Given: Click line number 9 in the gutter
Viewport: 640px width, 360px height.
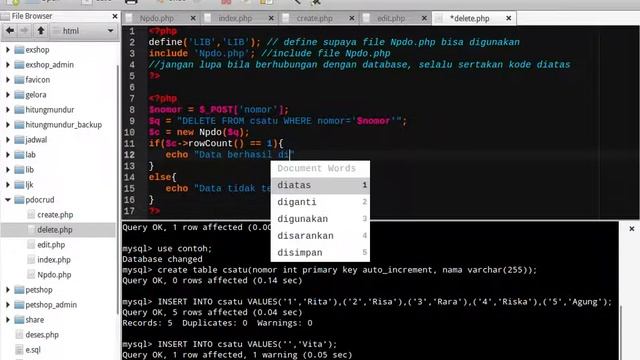Looking at the screenshot, I should tap(131, 121).
